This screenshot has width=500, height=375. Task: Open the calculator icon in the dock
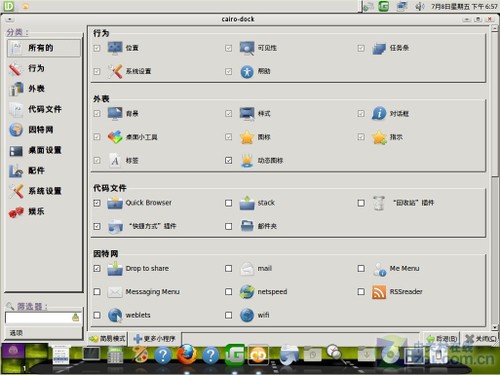pos(115,355)
